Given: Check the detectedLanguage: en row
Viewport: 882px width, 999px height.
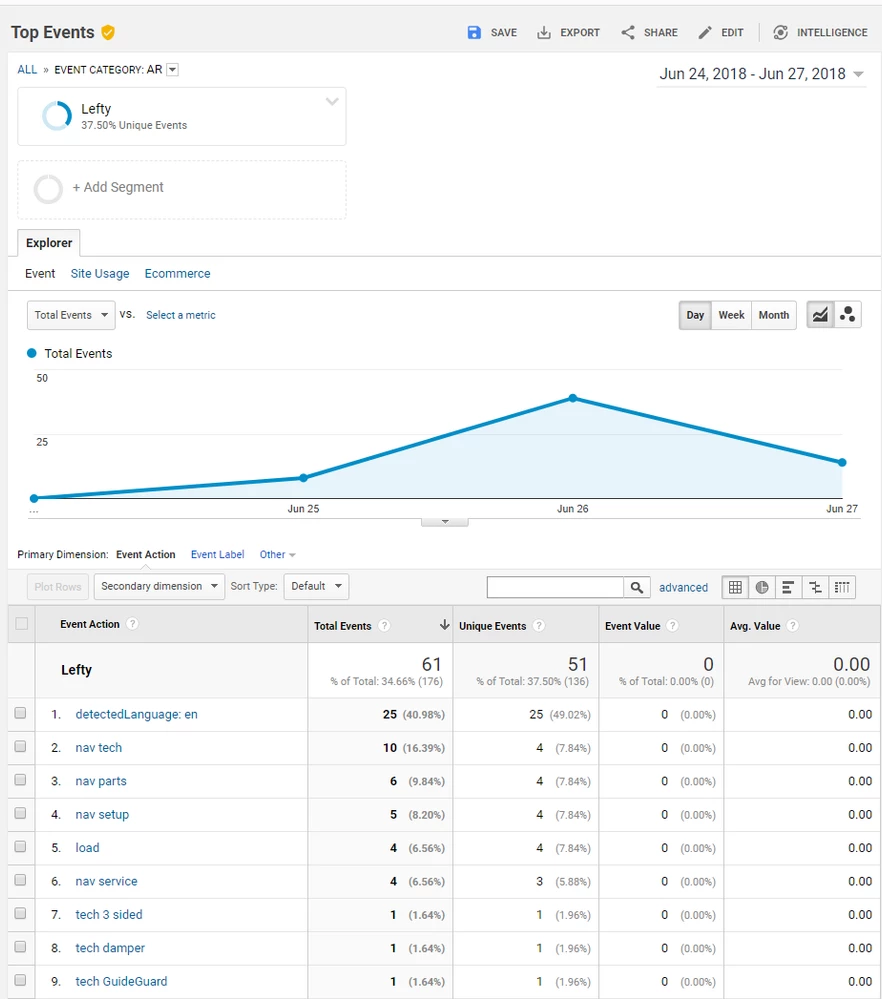Looking at the screenshot, I should [x=20, y=713].
